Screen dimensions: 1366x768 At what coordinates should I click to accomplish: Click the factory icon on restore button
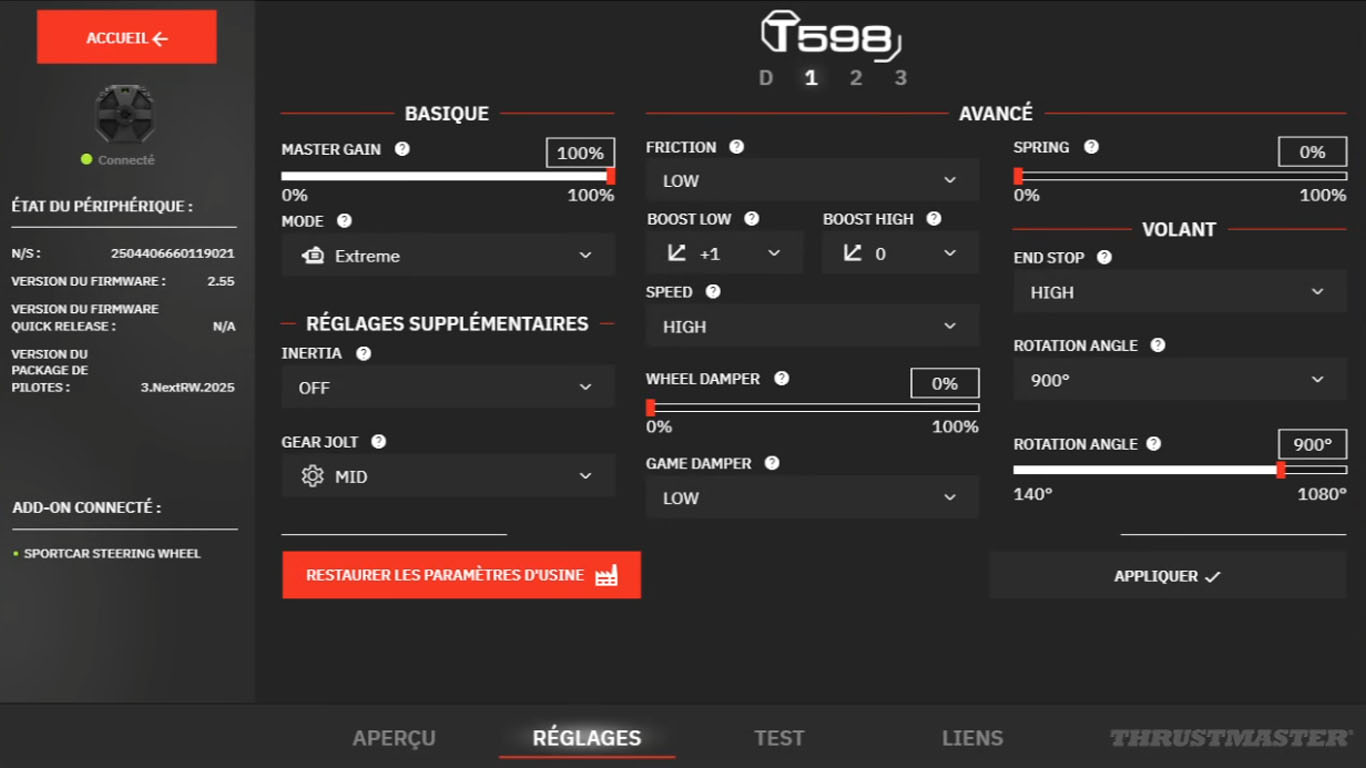[x=606, y=575]
